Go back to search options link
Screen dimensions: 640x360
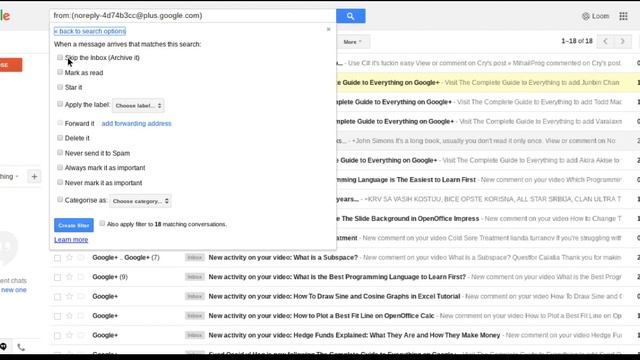(x=90, y=31)
